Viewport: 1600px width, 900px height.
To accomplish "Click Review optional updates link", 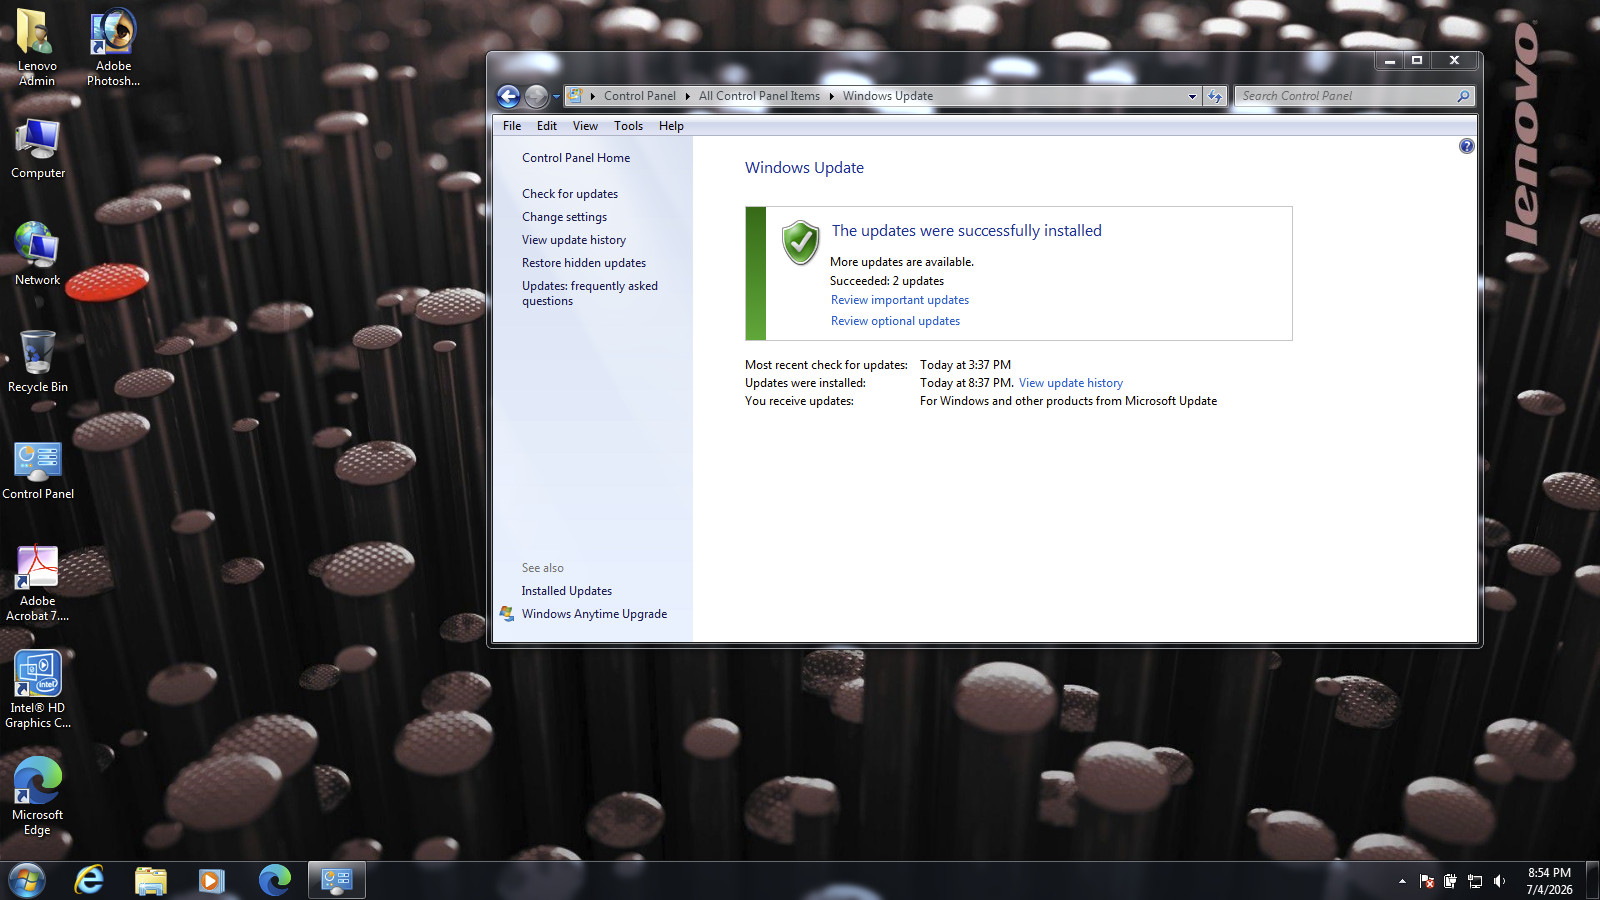I will tap(895, 321).
